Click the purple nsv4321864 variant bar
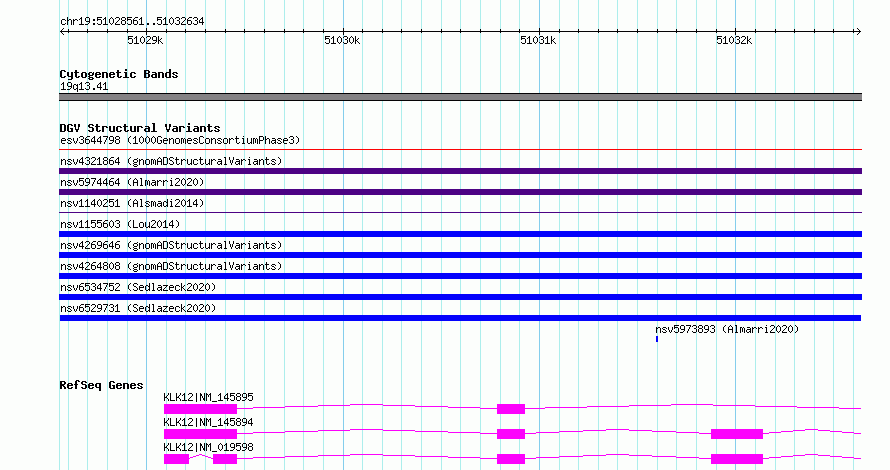 460,171
